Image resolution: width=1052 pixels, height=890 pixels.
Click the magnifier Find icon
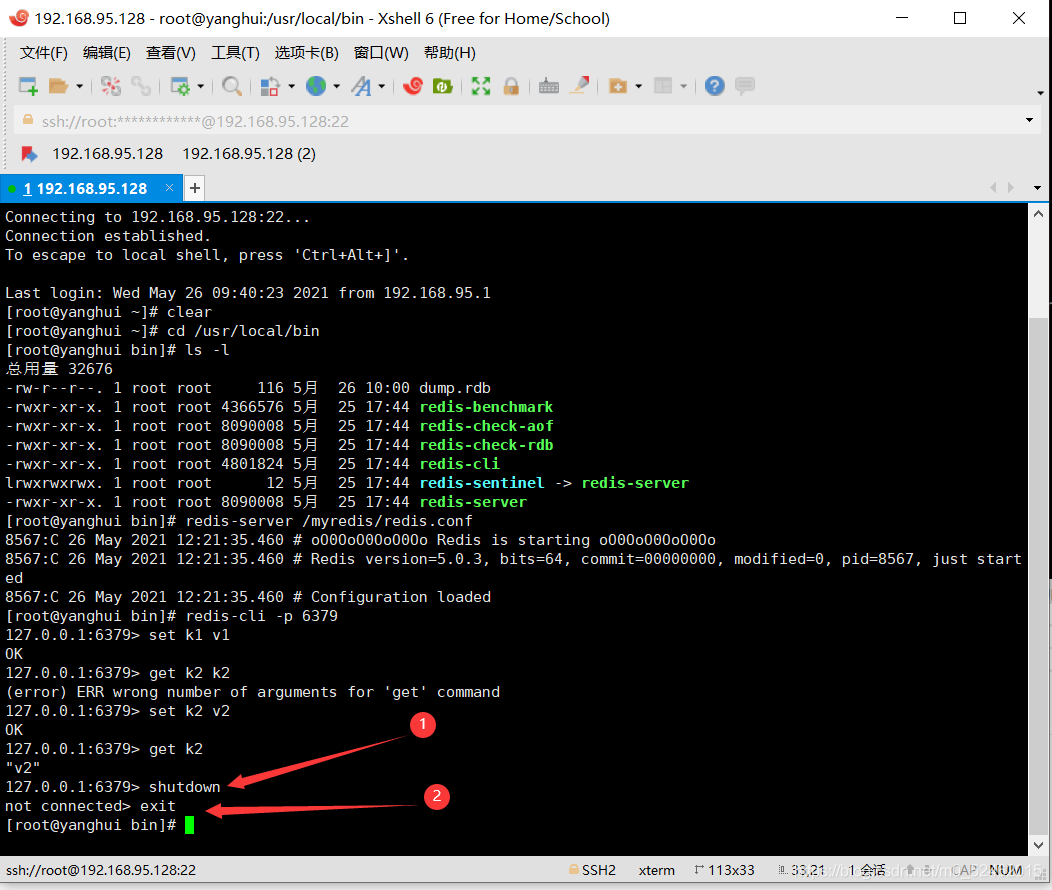coord(231,86)
